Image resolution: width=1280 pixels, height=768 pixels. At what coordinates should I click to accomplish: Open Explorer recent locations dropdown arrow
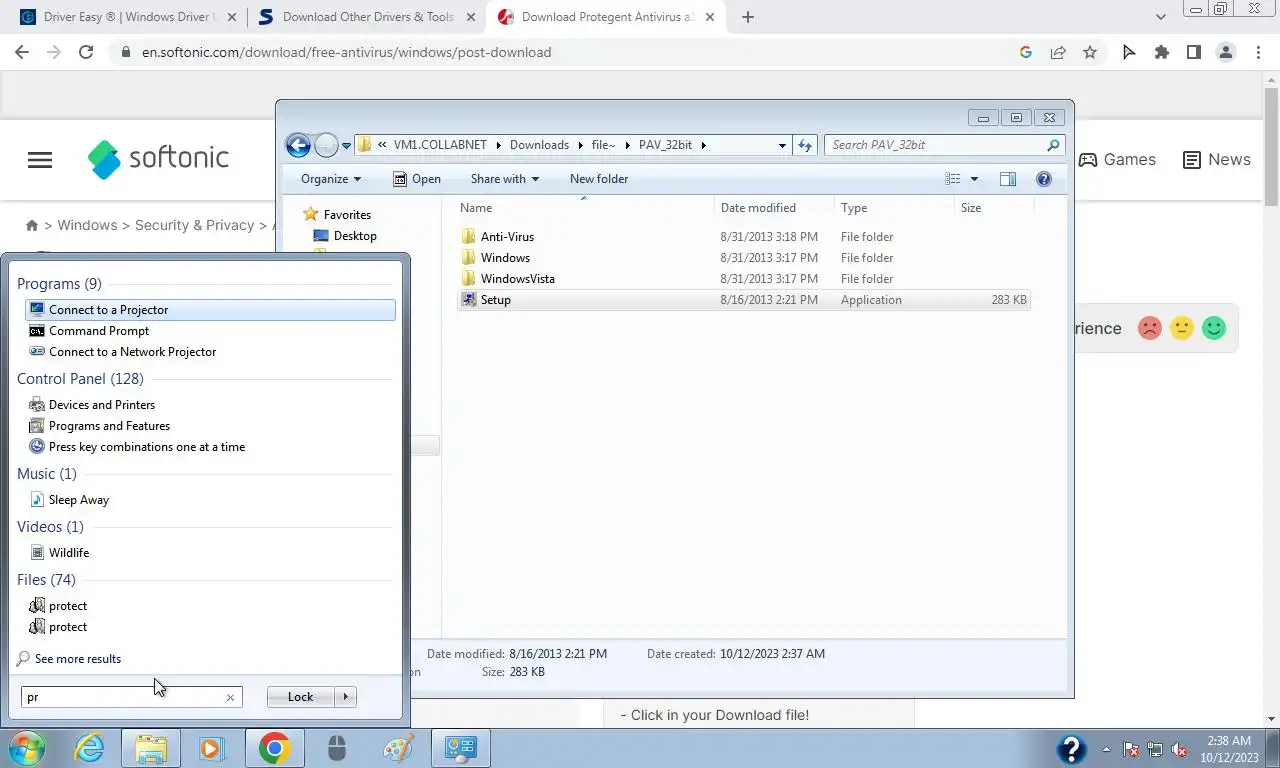pos(347,145)
